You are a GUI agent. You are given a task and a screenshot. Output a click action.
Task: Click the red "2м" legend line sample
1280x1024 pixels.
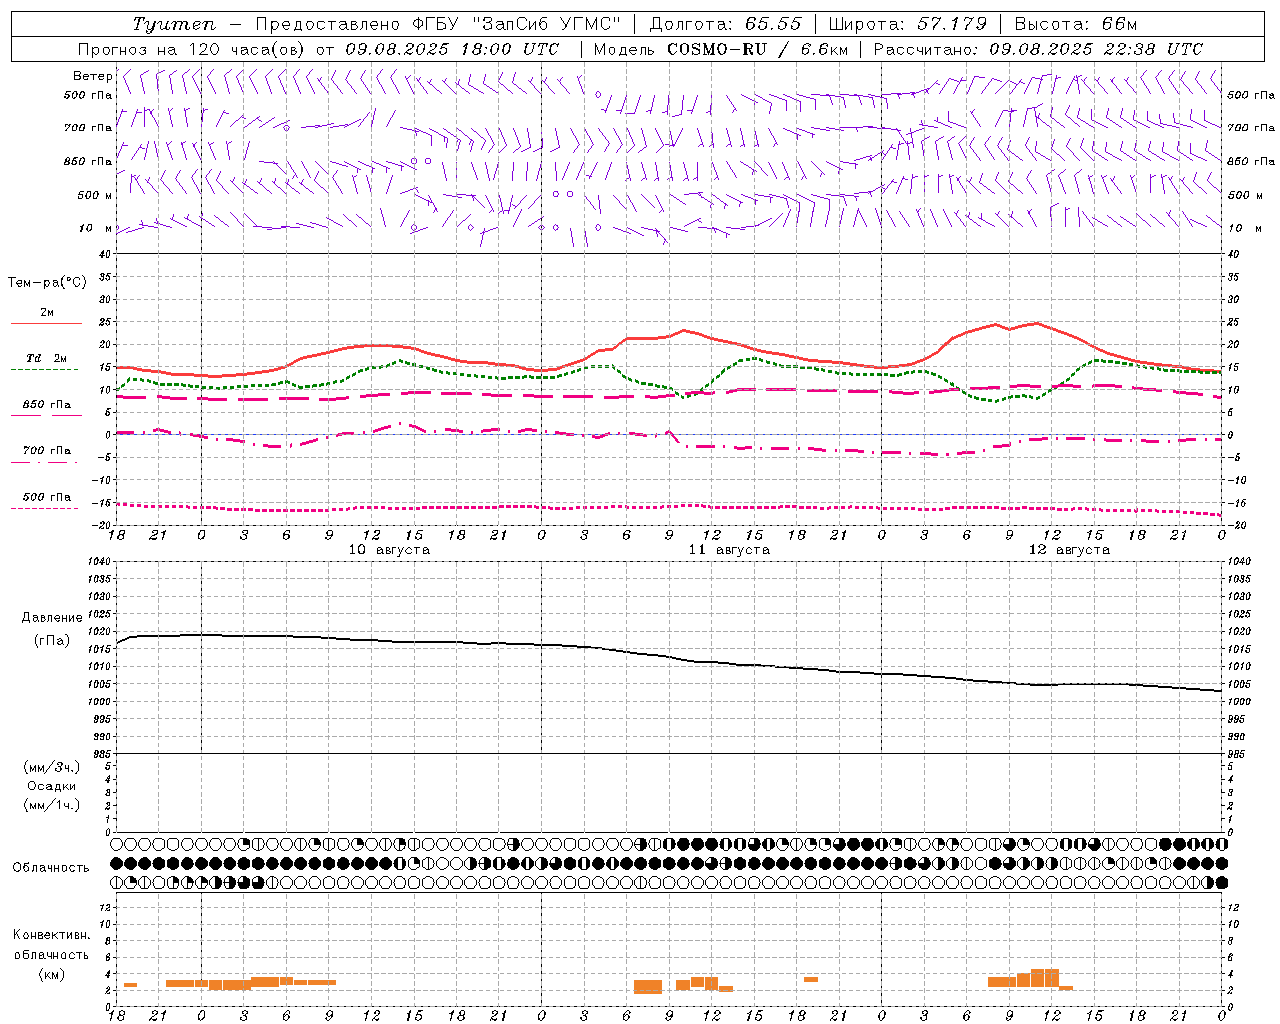pyautogui.click(x=46, y=323)
